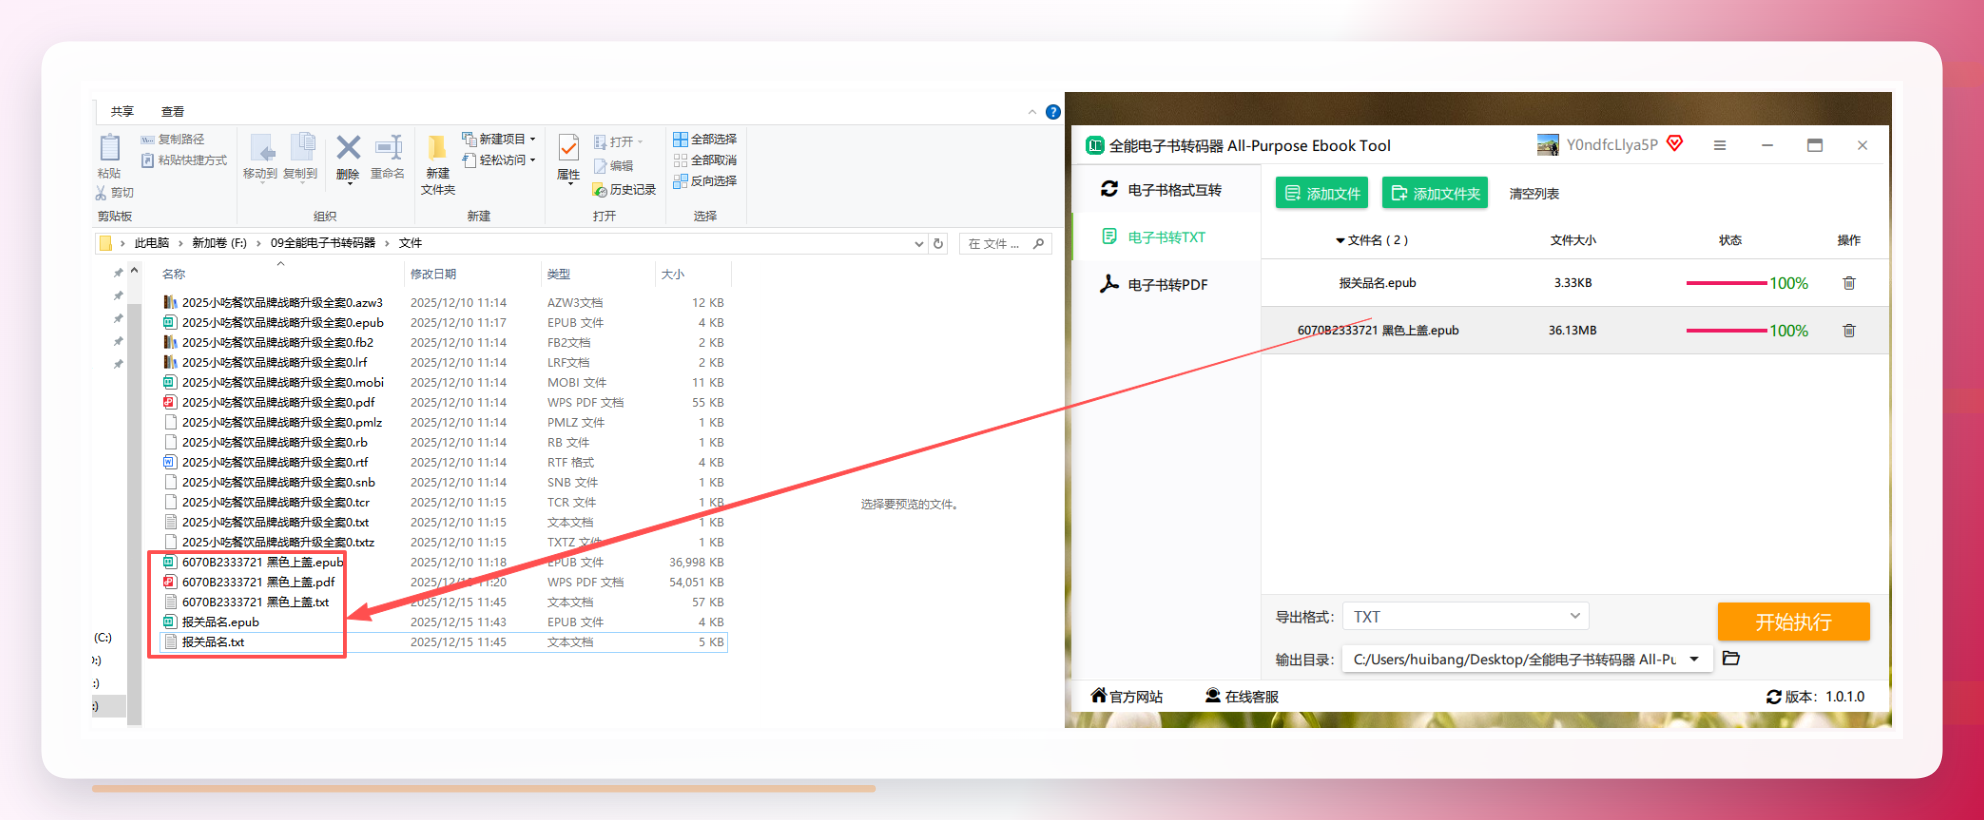
Task: Click Move to icon in Explorer ribbon
Action: click(261, 148)
